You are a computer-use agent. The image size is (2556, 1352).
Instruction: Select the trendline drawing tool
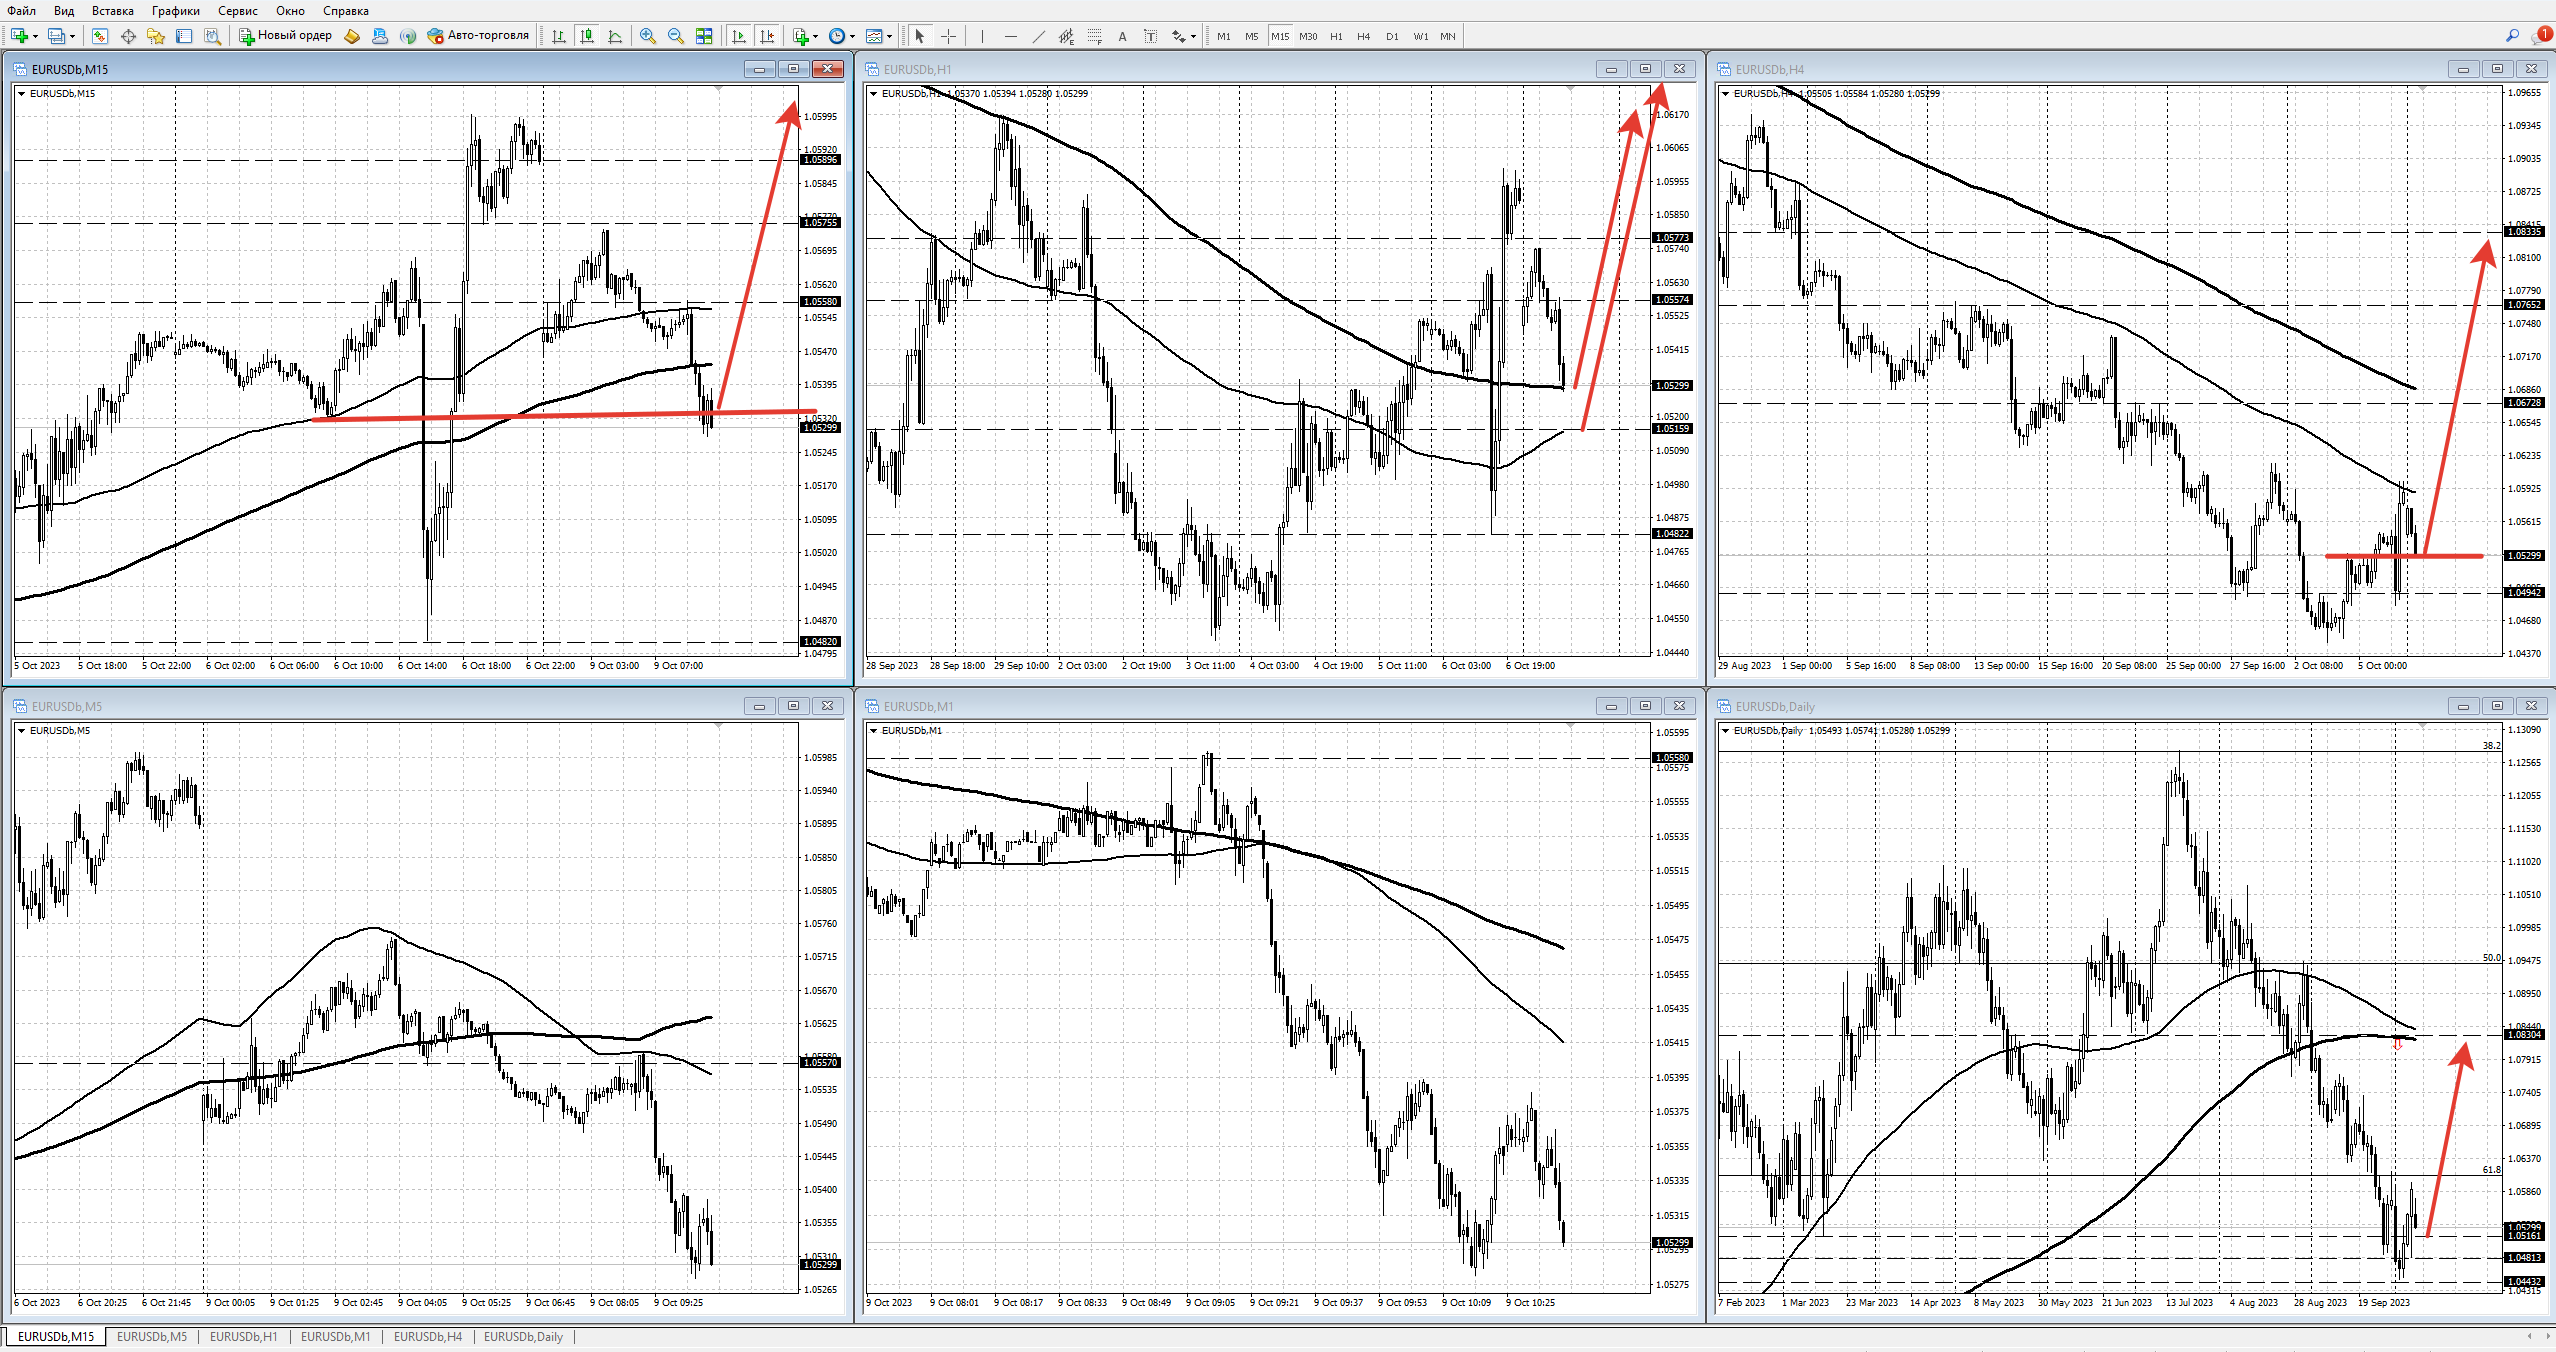point(1039,36)
